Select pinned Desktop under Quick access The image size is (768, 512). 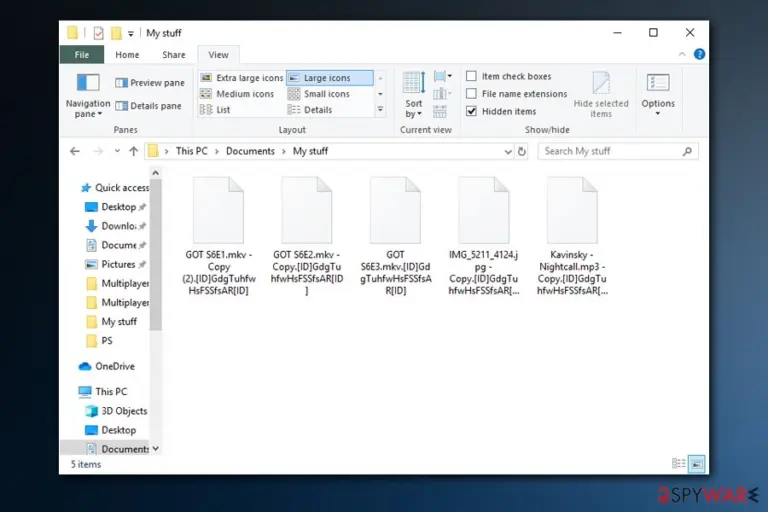coord(115,207)
